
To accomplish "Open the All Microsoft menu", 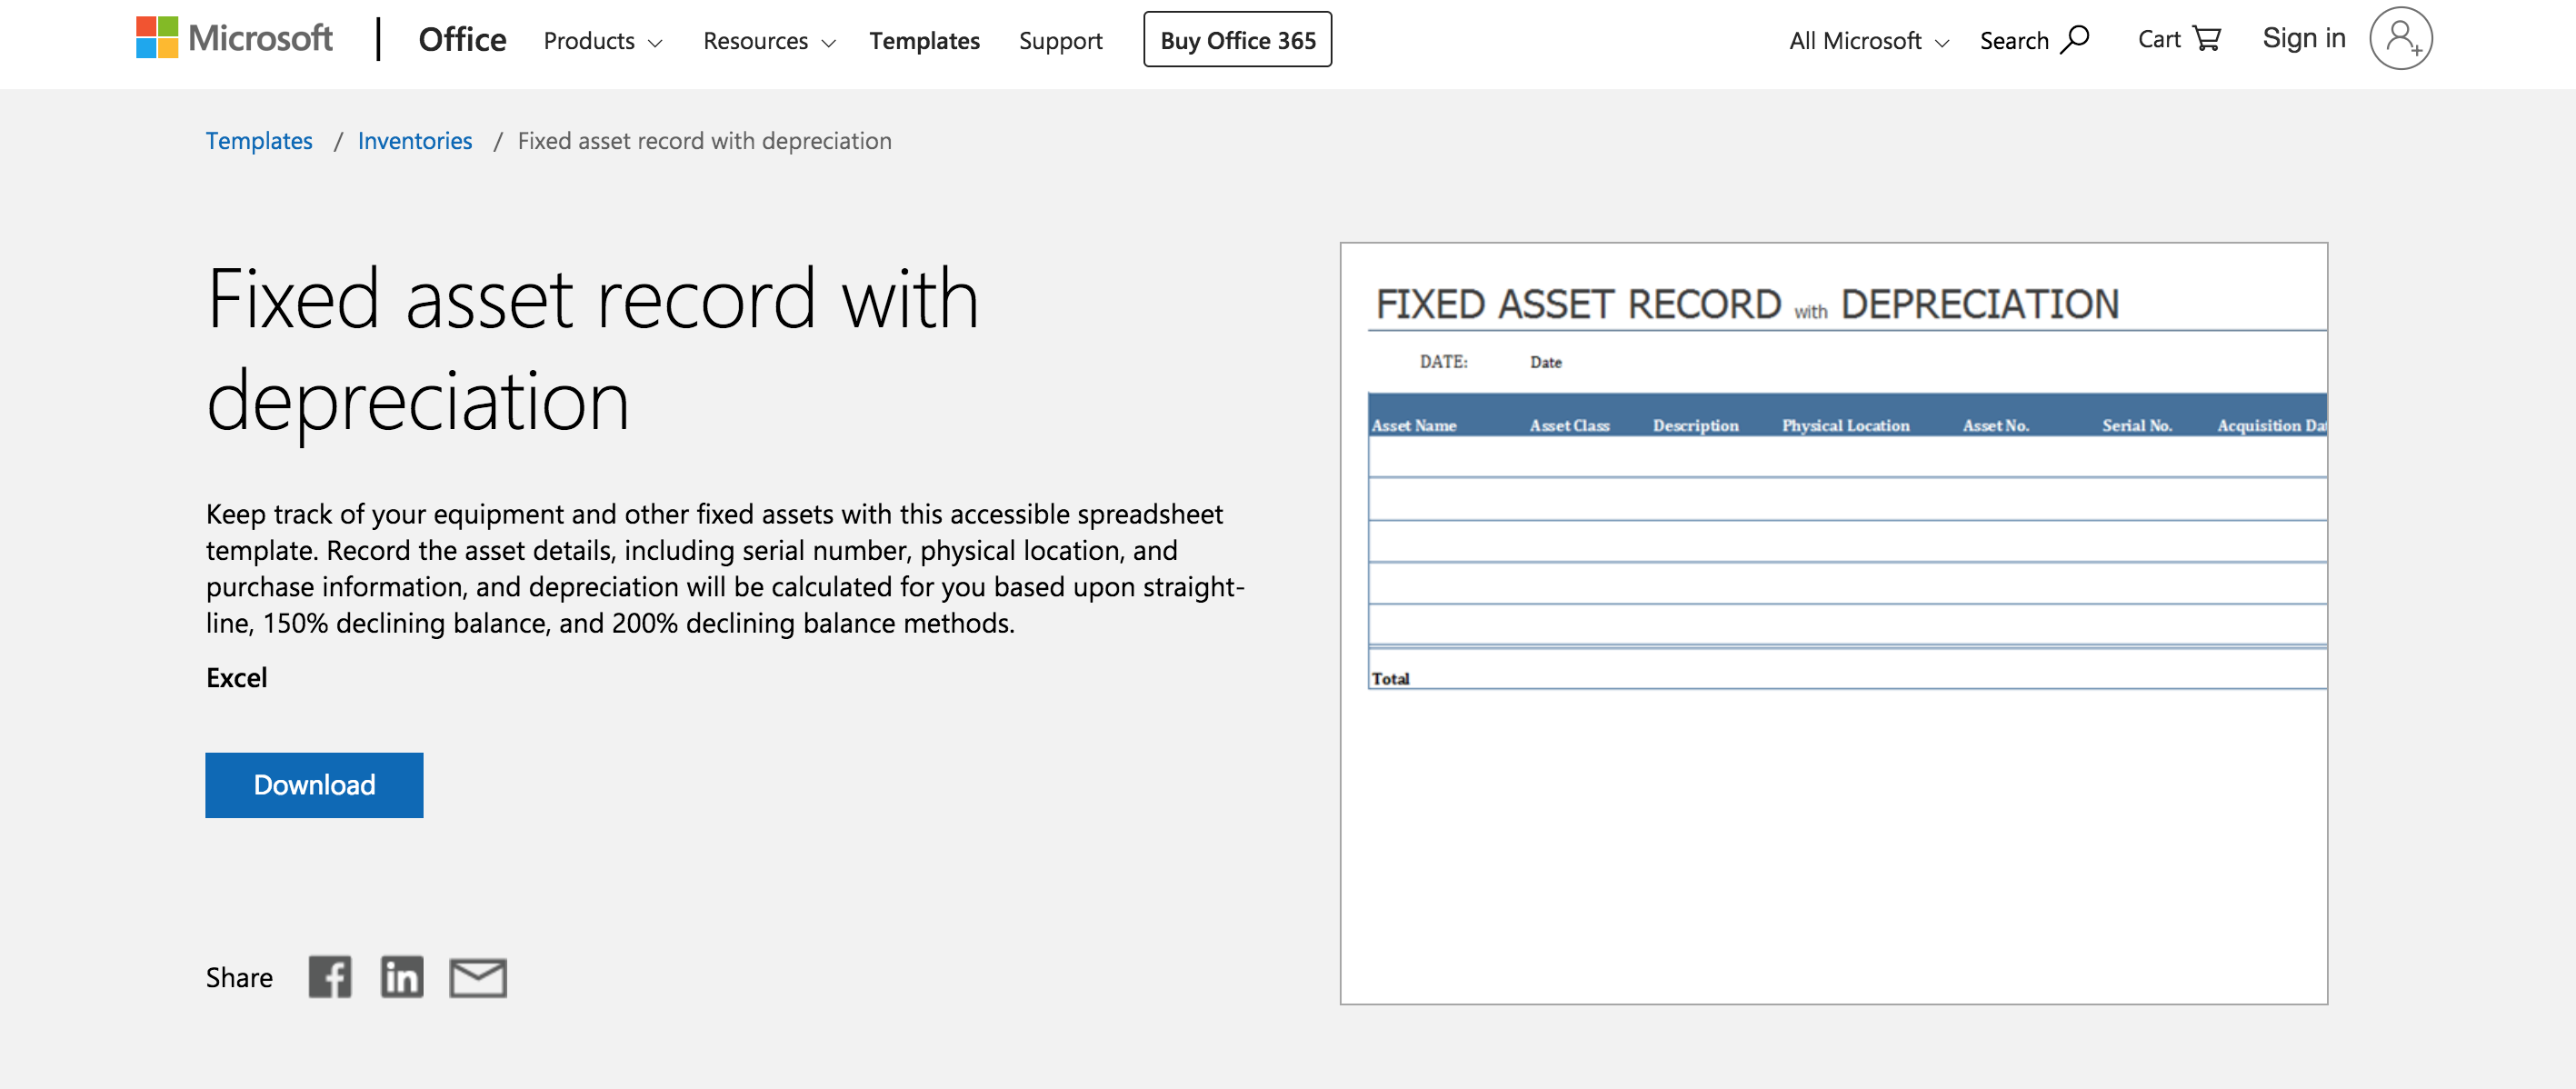I will (x=1868, y=41).
